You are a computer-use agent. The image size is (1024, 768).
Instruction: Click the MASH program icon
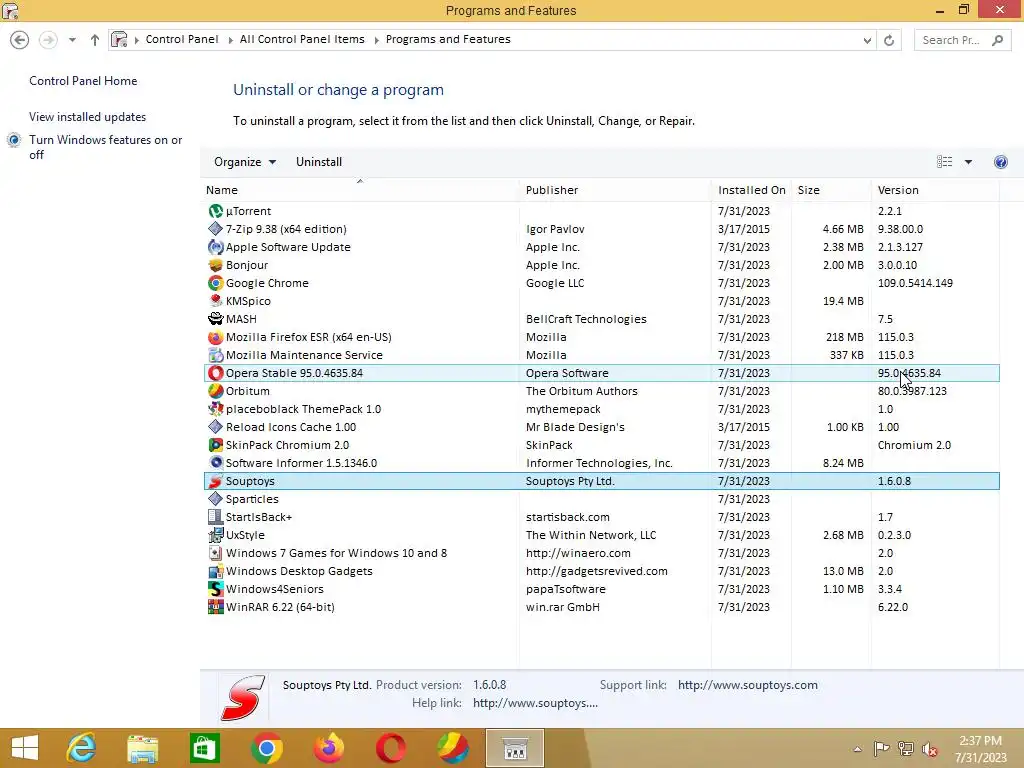click(x=216, y=319)
